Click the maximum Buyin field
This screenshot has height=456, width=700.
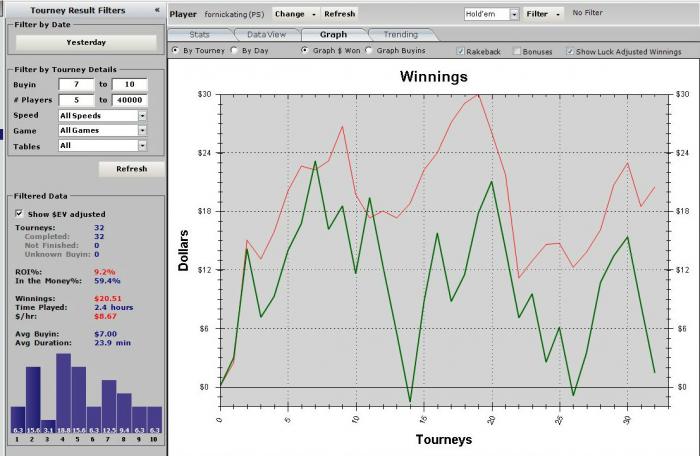129,84
